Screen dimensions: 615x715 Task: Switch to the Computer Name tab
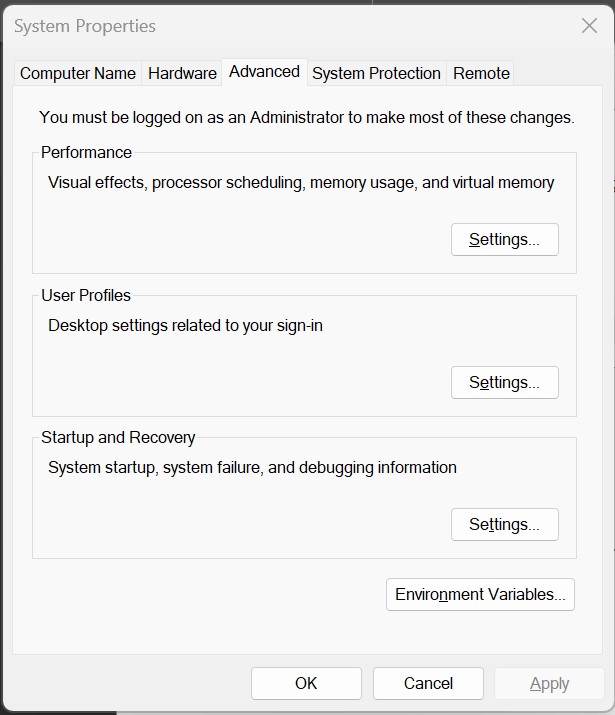tap(78, 73)
